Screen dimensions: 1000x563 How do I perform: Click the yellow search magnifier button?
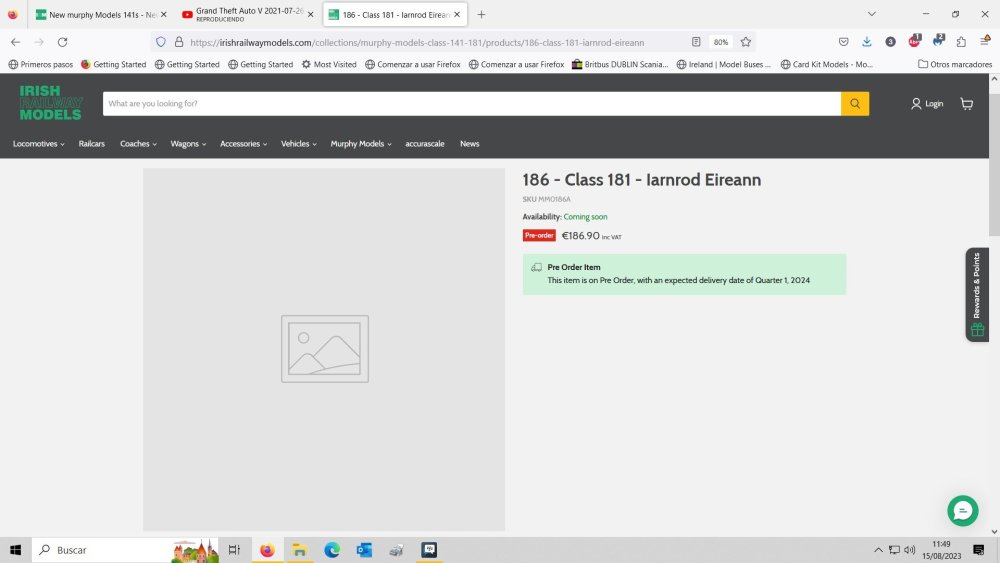pyautogui.click(x=854, y=104)
